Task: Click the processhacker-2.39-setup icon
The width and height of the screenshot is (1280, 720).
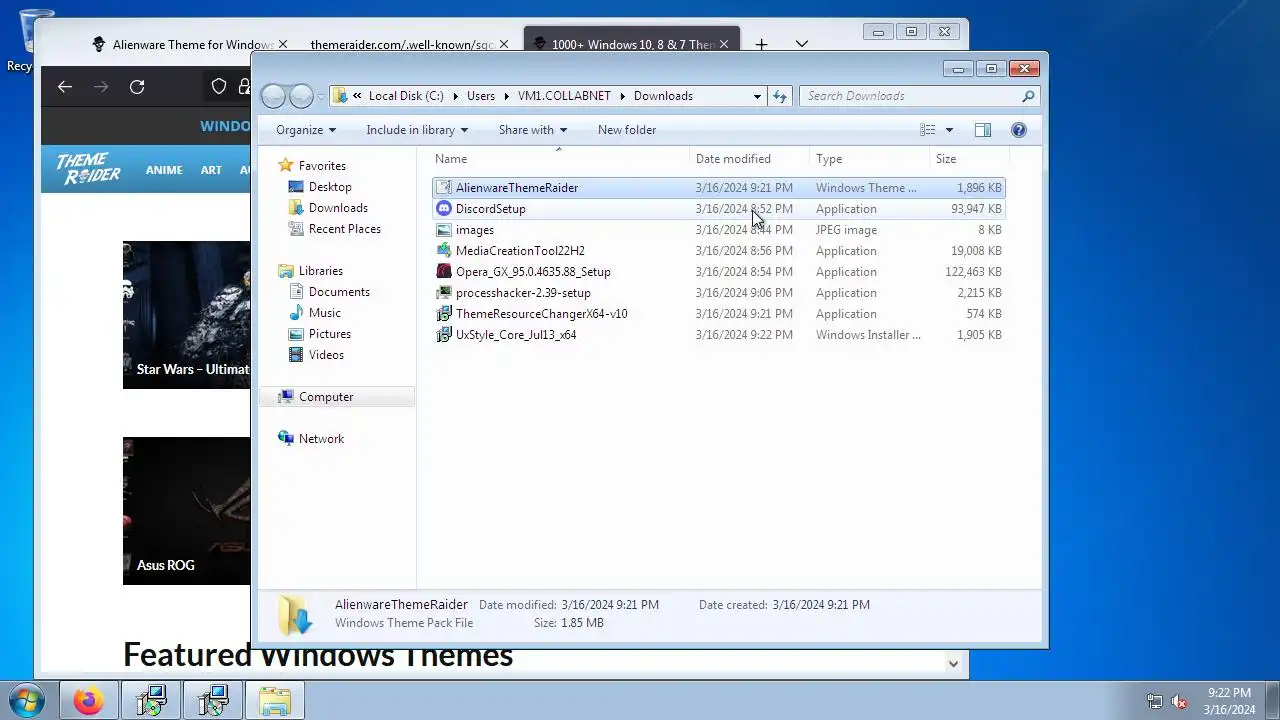Action: click(444, 293)
